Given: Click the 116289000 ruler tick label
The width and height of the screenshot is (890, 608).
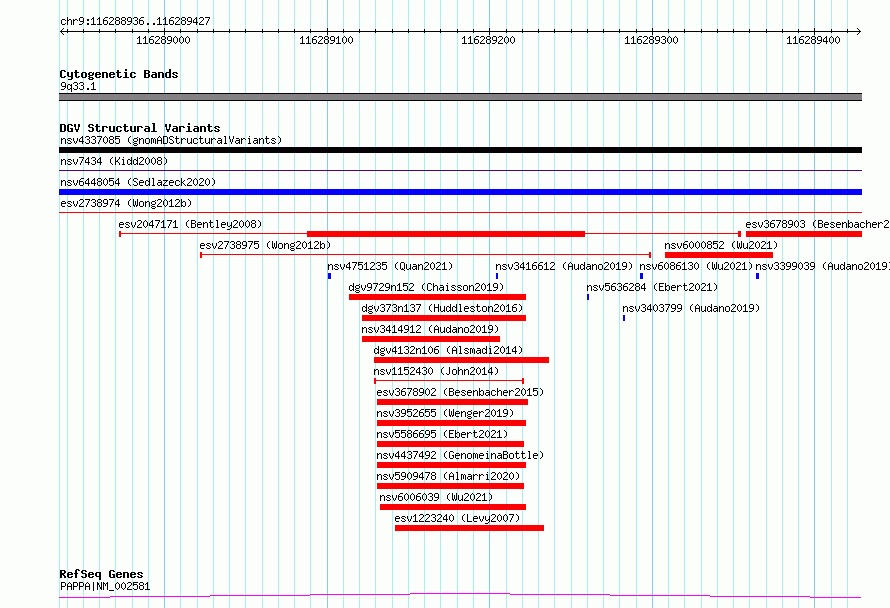Looking at the screenshot, I should coord(163,40).
